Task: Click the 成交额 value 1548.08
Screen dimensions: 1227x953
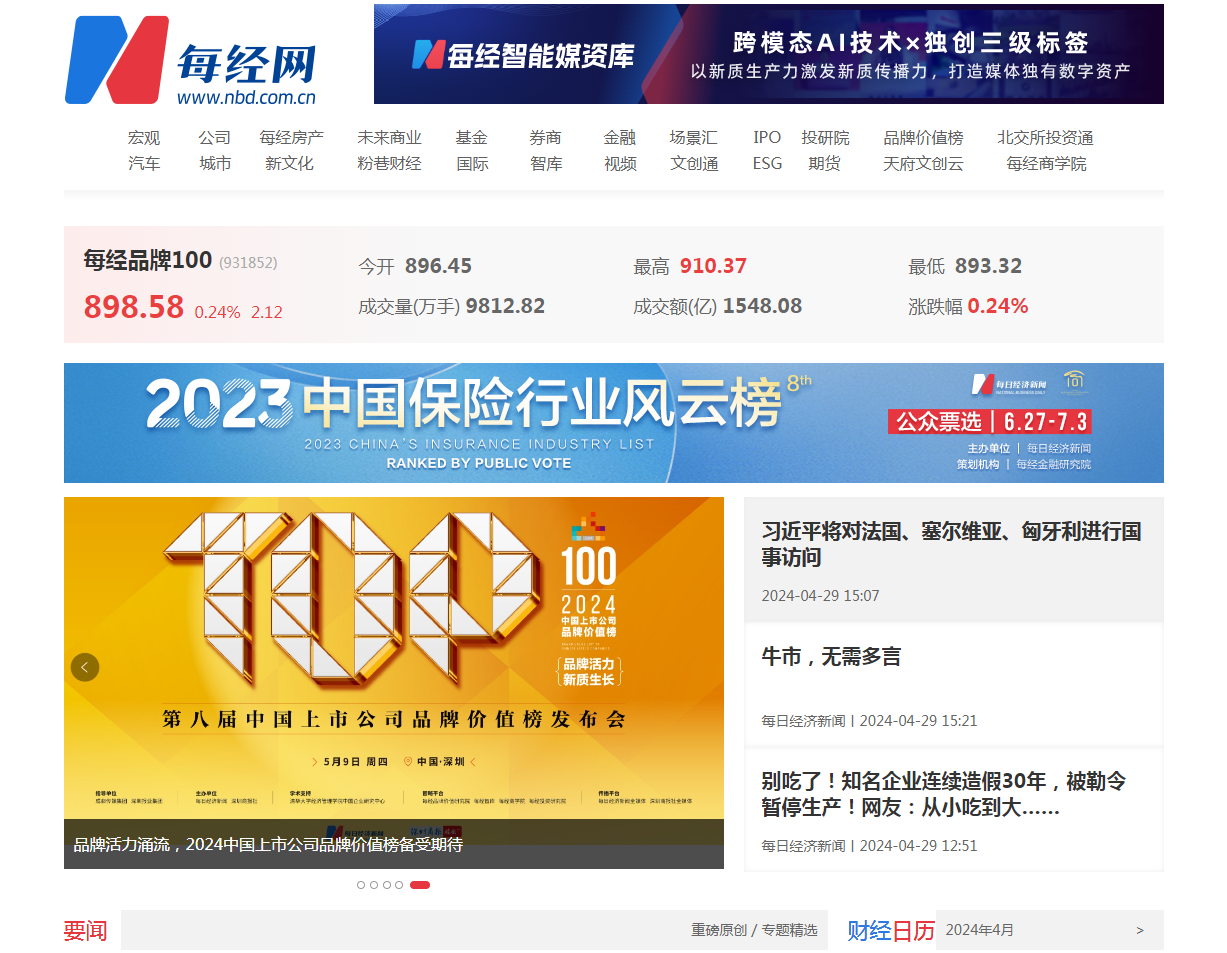Action: (x=762, y=306)
